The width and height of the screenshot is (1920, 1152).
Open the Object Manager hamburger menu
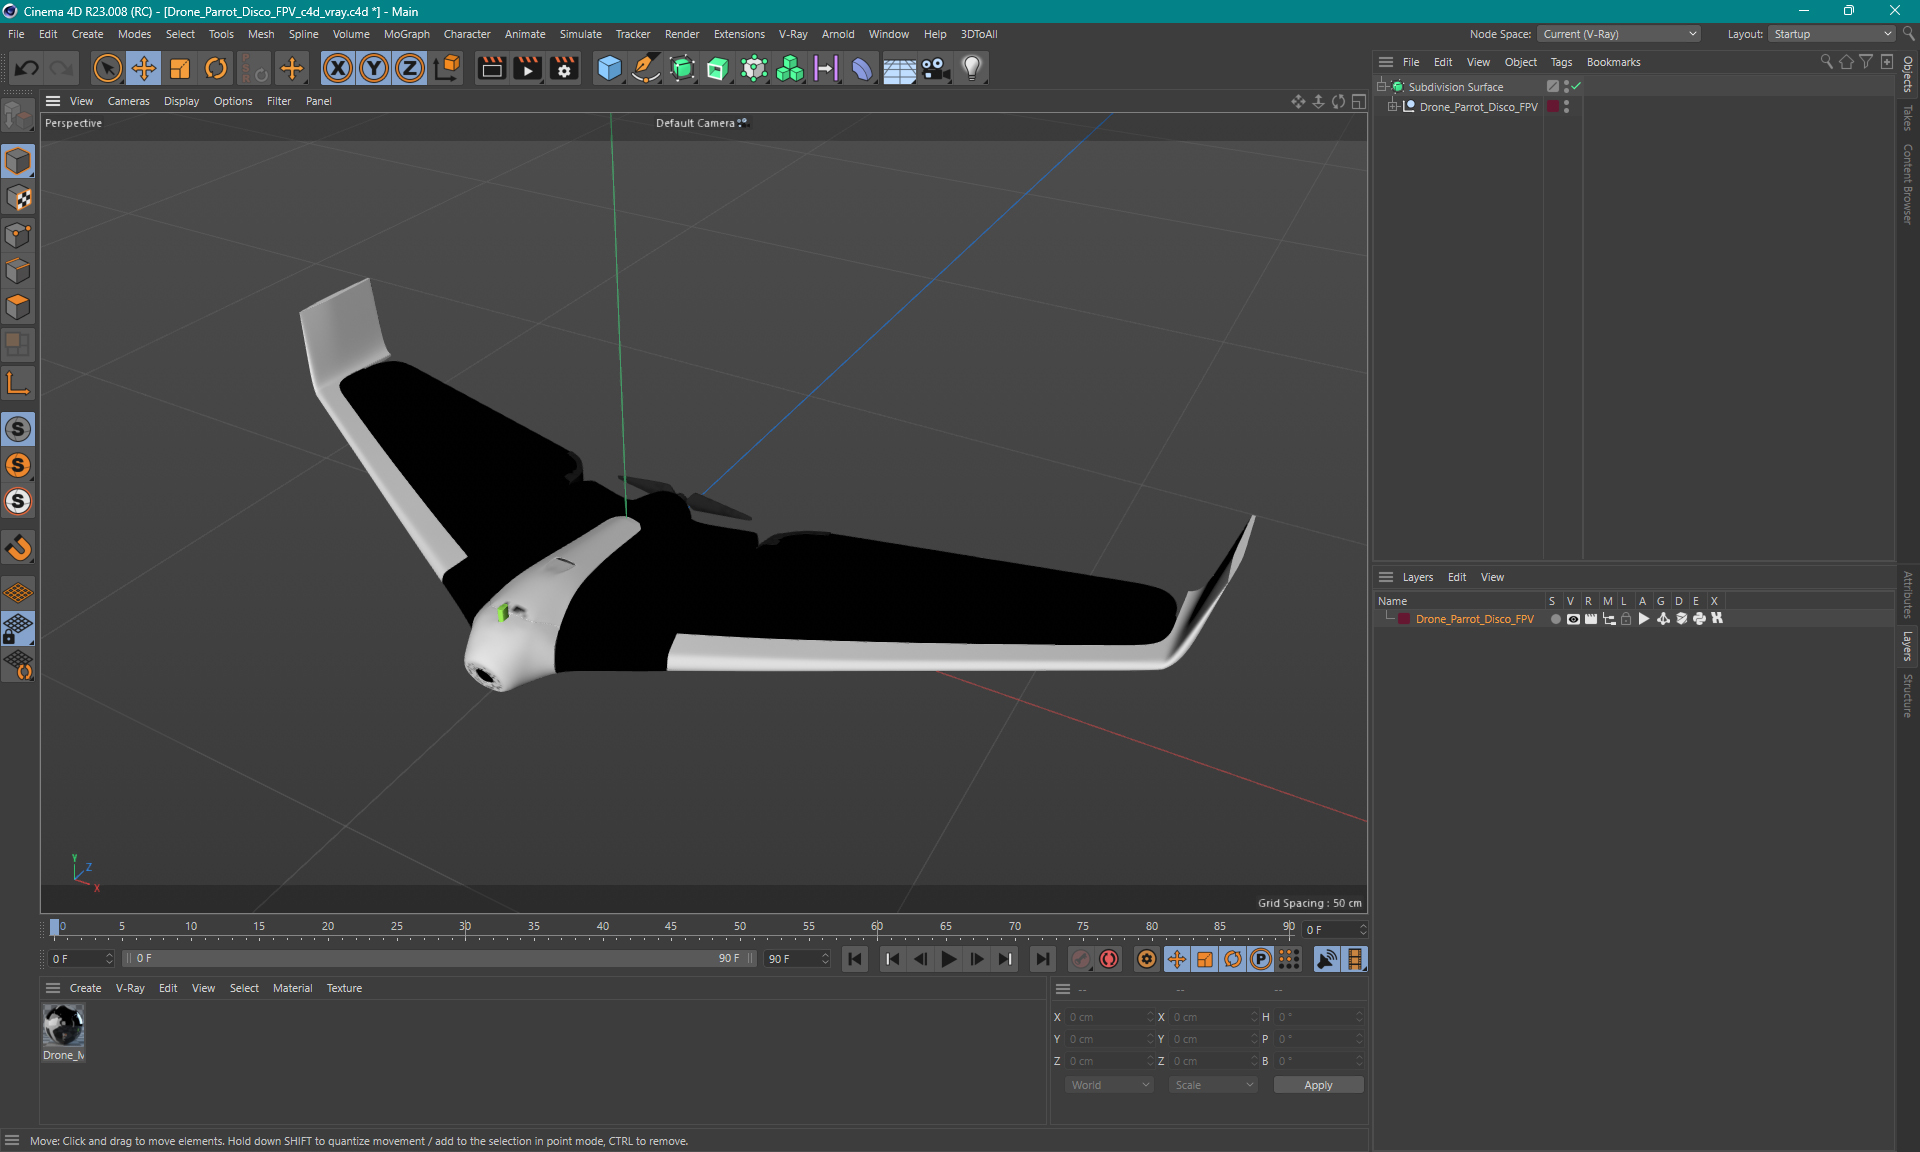click(1386, 62)
